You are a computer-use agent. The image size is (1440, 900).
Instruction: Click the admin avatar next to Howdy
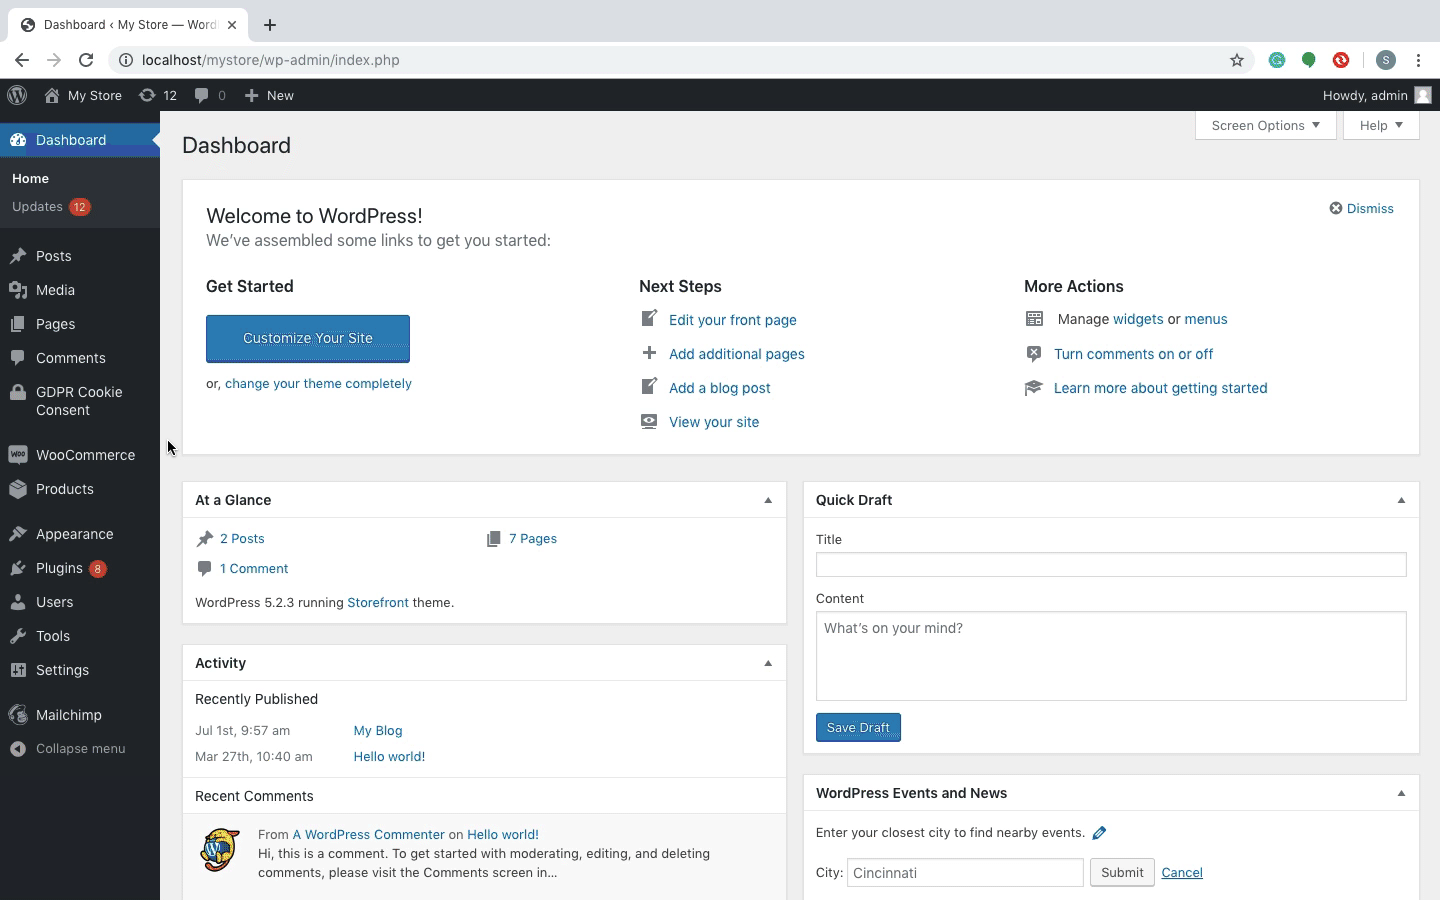click(1423, 95)
